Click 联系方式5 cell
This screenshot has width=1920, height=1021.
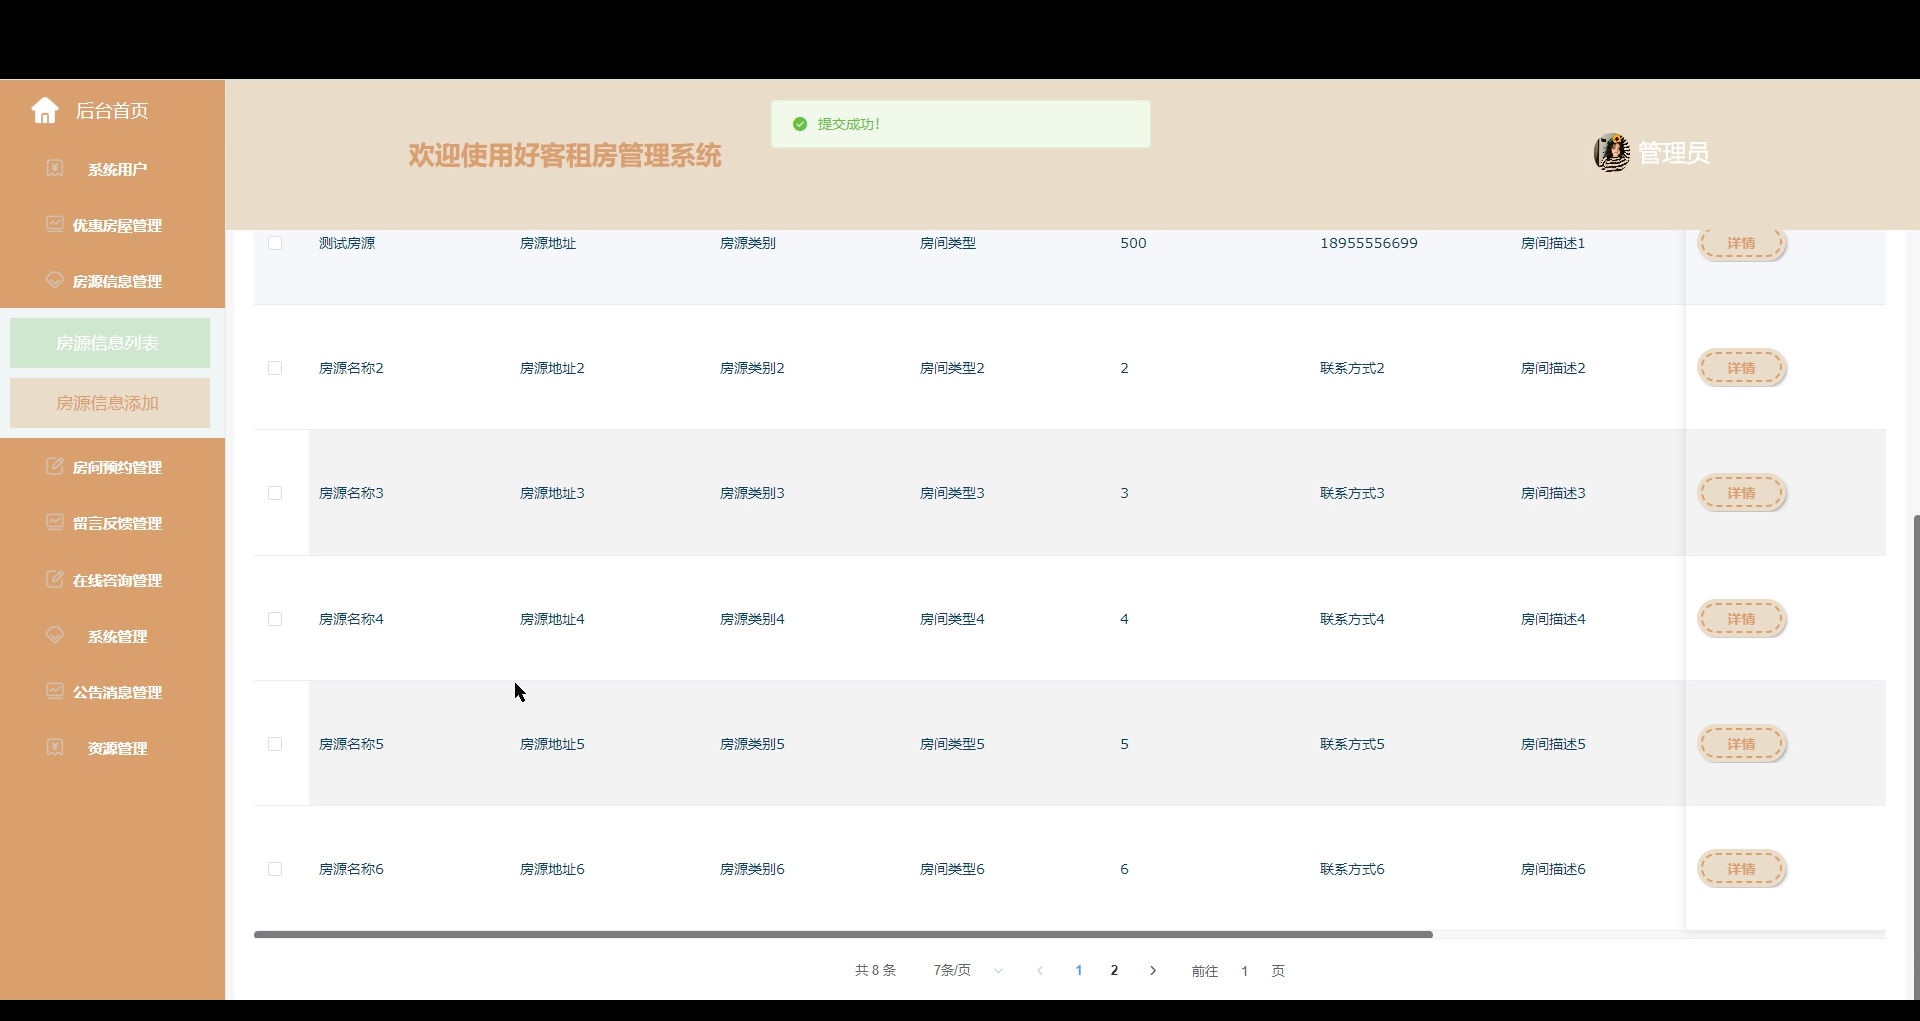(x=1352, y=744)
